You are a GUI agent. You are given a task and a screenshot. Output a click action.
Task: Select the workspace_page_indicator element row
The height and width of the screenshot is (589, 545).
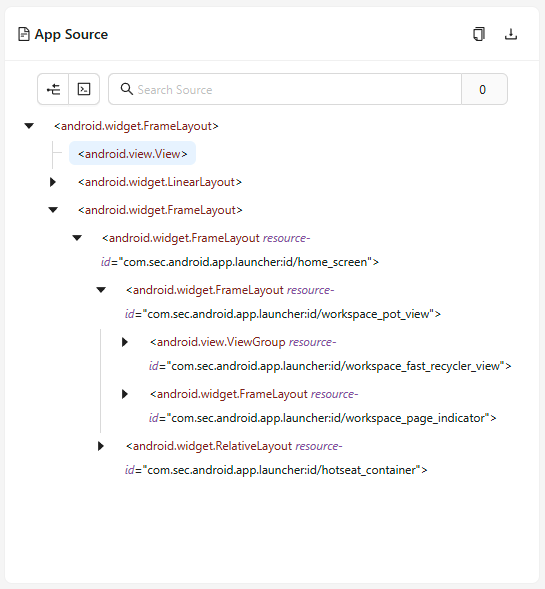322,406
